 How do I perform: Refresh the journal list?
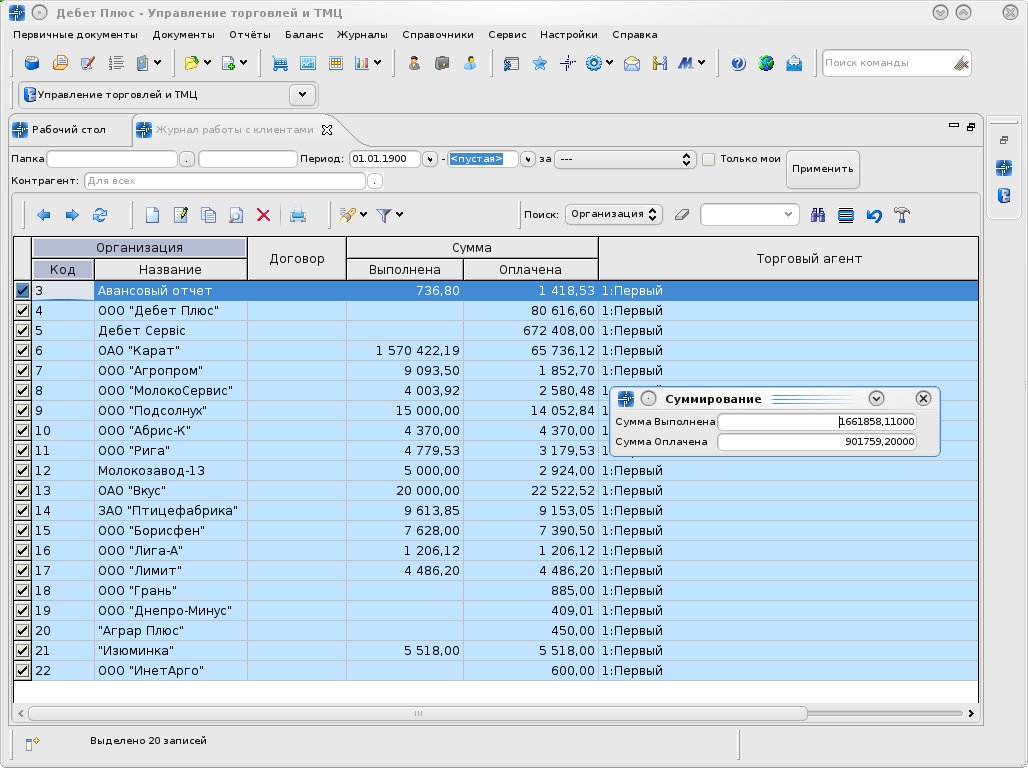point(100,215)
